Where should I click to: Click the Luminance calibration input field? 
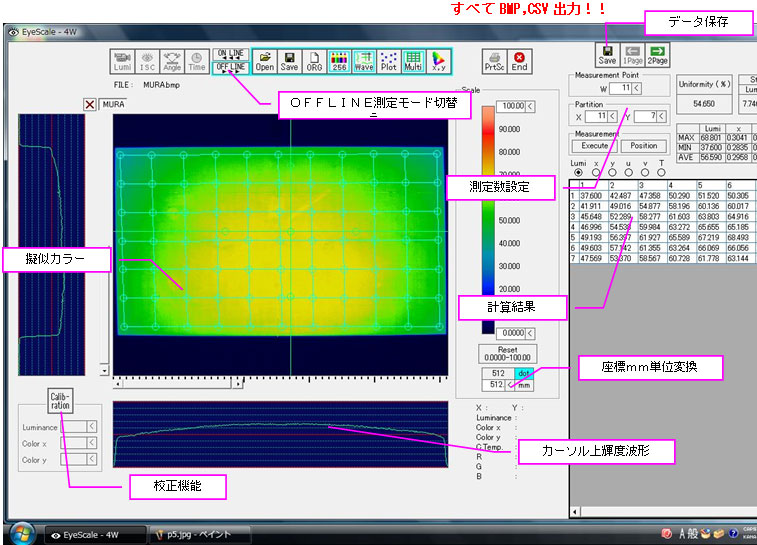(x=74, y=427)
